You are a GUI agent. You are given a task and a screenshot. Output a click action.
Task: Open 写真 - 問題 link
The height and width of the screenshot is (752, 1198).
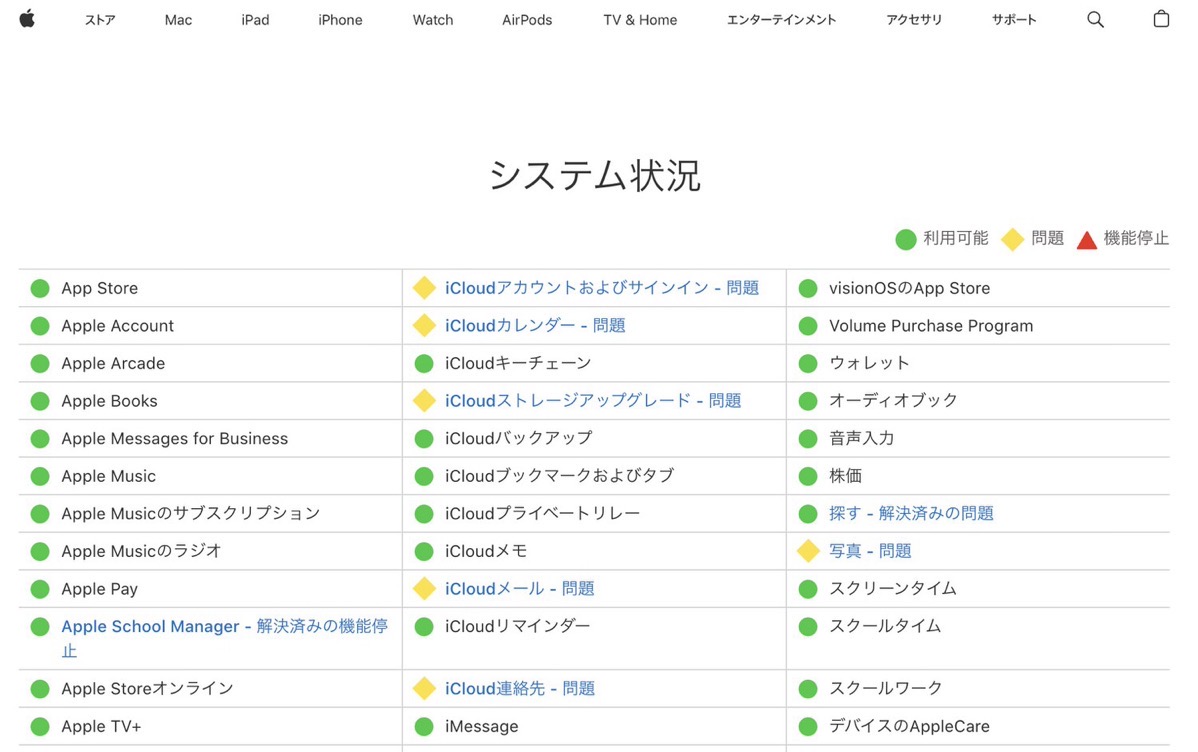pos(870,551)
